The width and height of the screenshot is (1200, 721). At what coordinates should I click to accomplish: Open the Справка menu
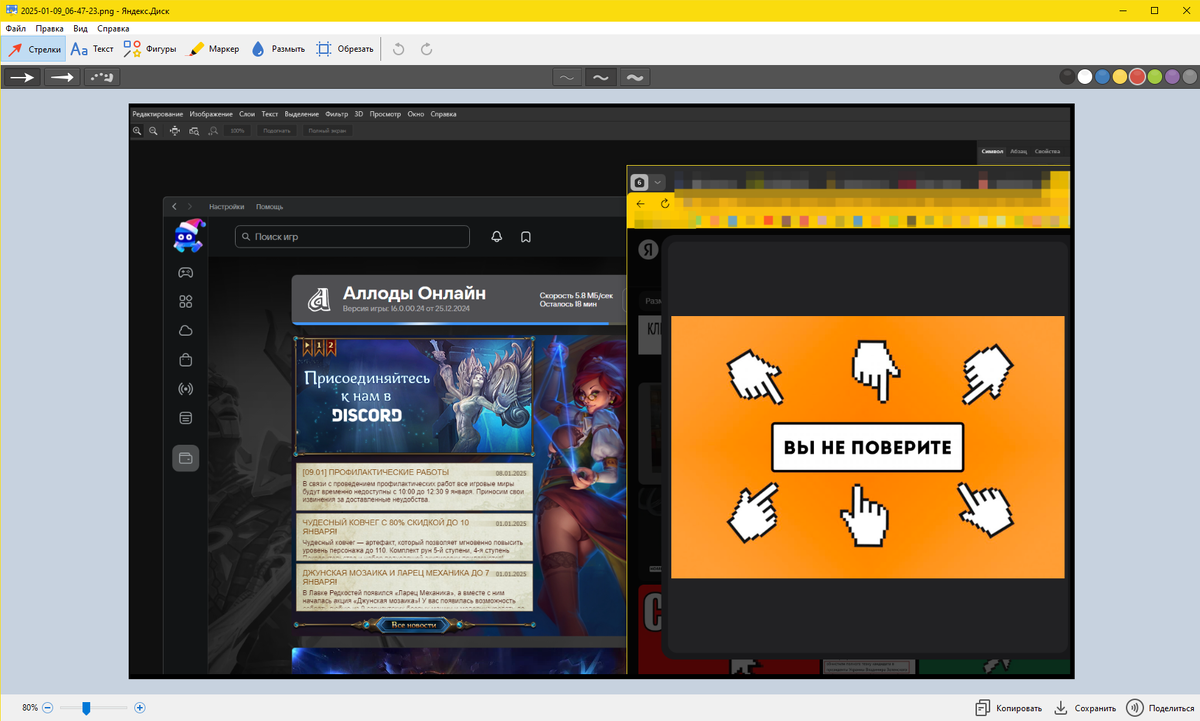pos(113,29)
